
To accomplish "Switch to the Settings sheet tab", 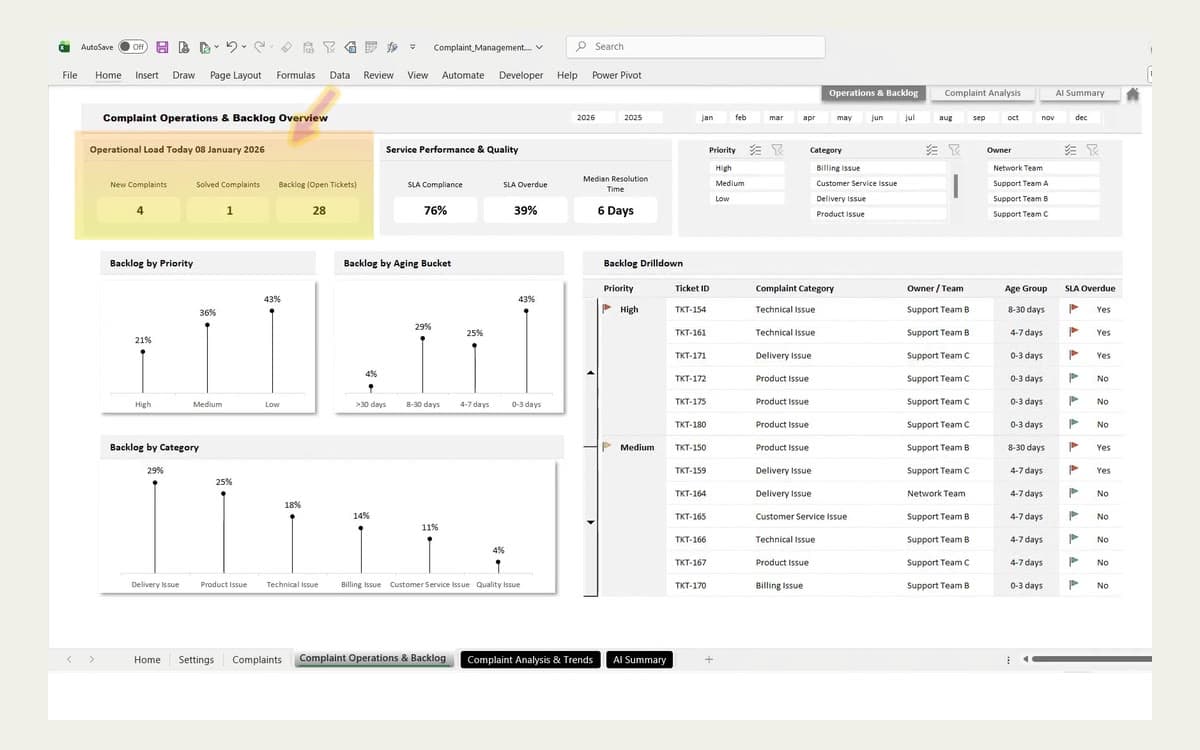I will click(x=196, y=659).
